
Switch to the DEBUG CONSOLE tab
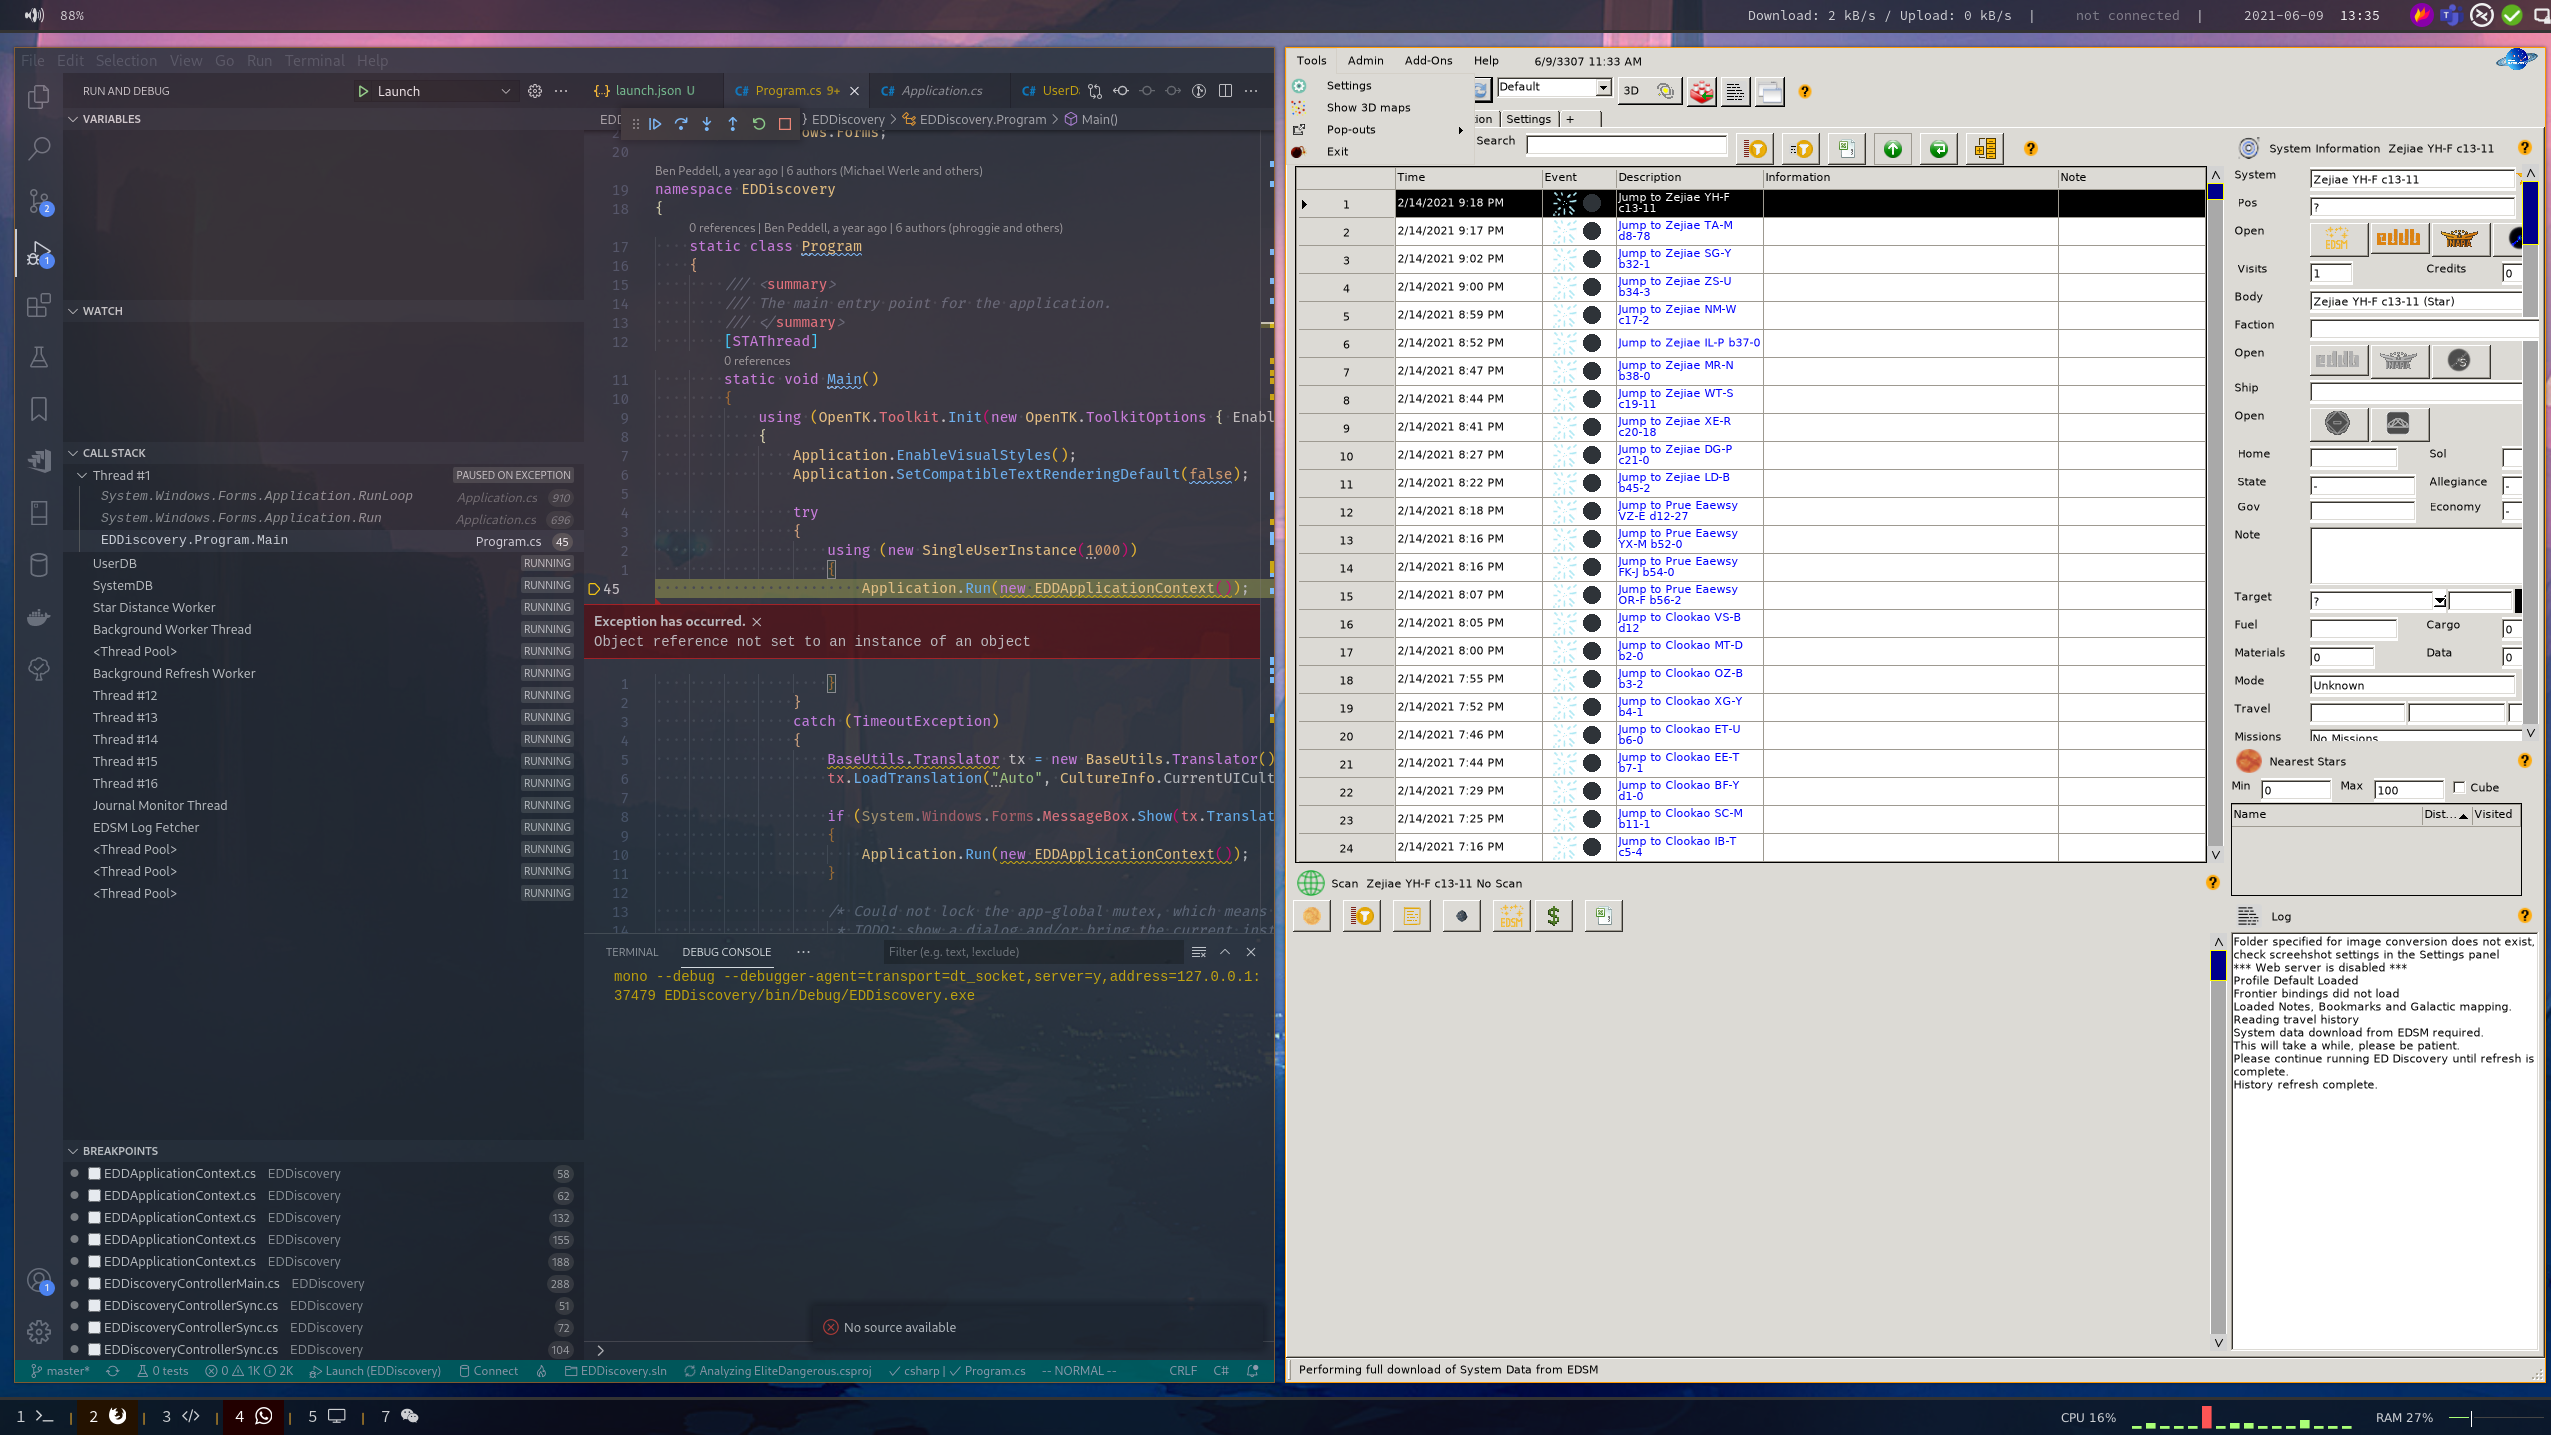click(727, 951)
